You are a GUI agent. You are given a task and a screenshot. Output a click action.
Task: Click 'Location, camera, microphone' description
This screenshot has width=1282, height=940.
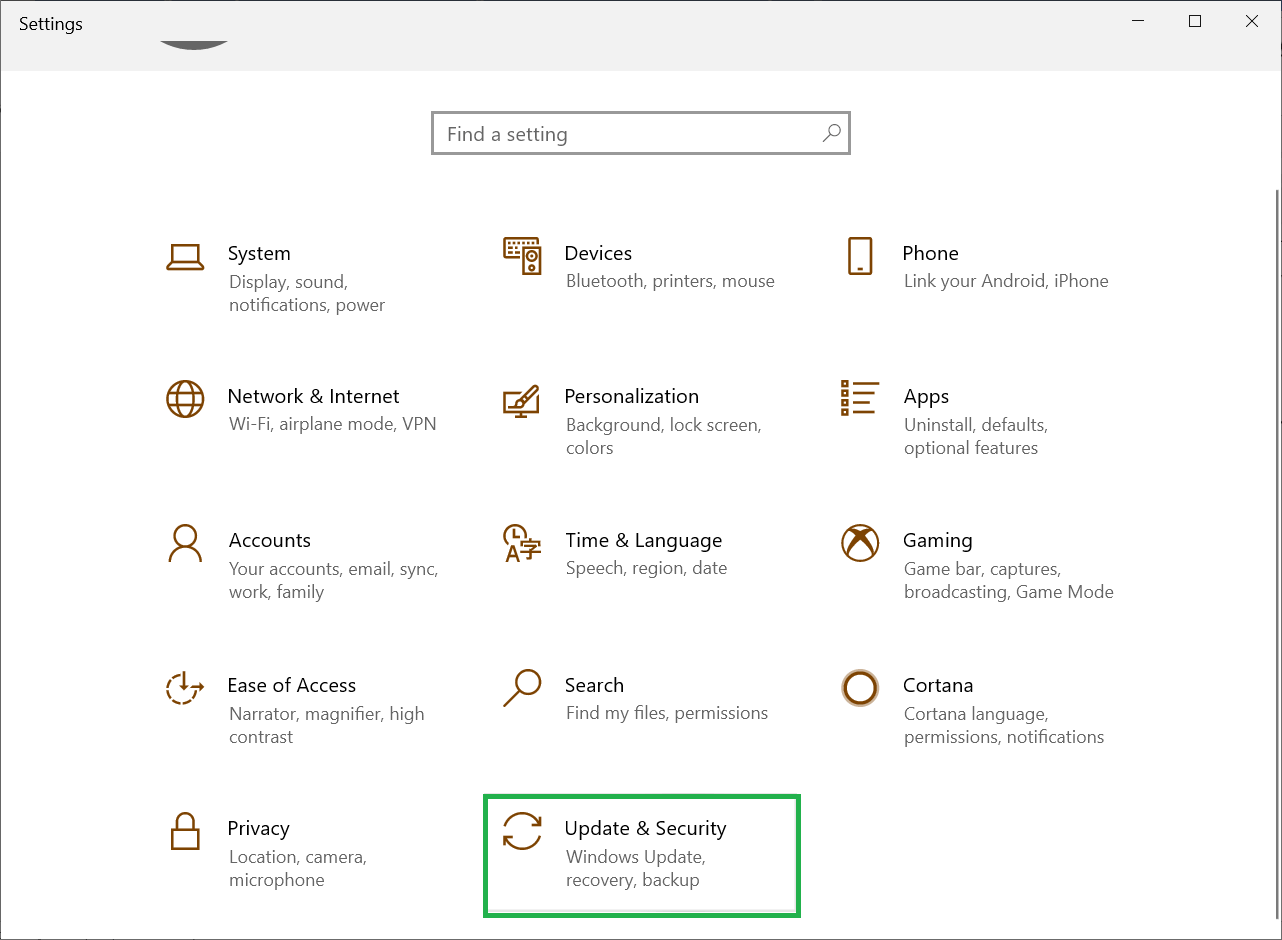point(298,869)
